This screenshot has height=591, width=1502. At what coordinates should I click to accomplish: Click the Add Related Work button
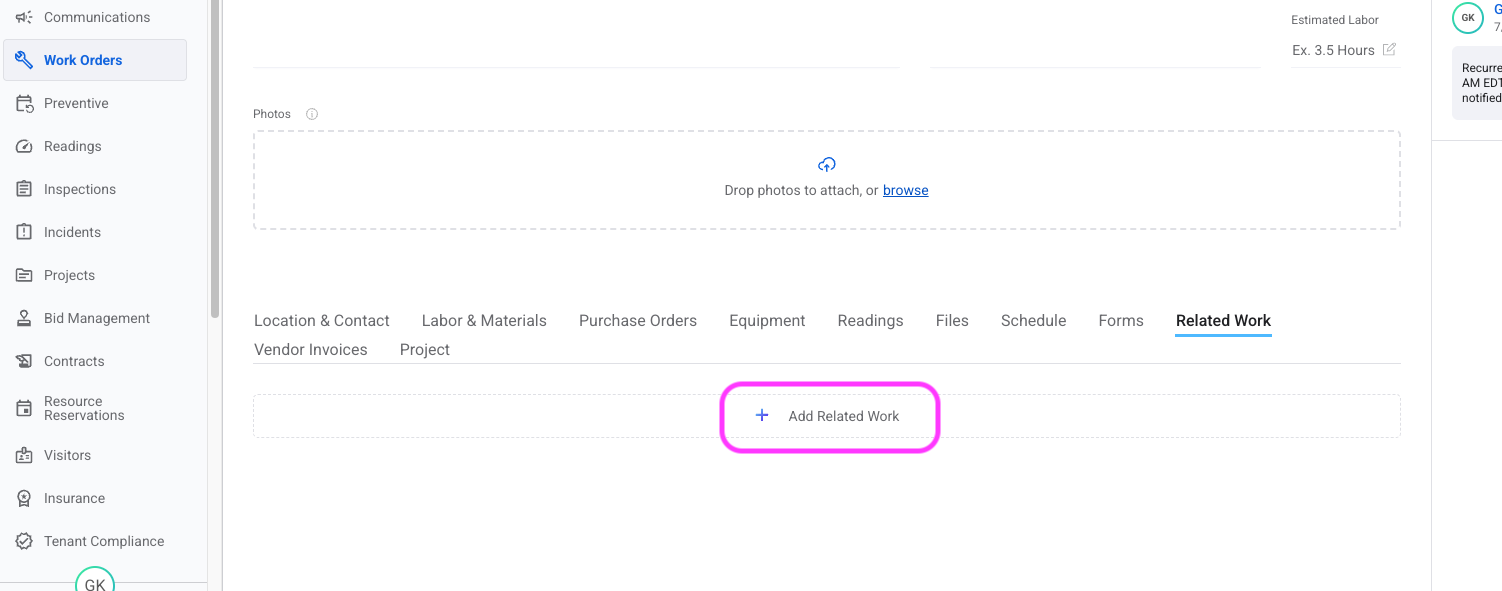pos(830,415)
